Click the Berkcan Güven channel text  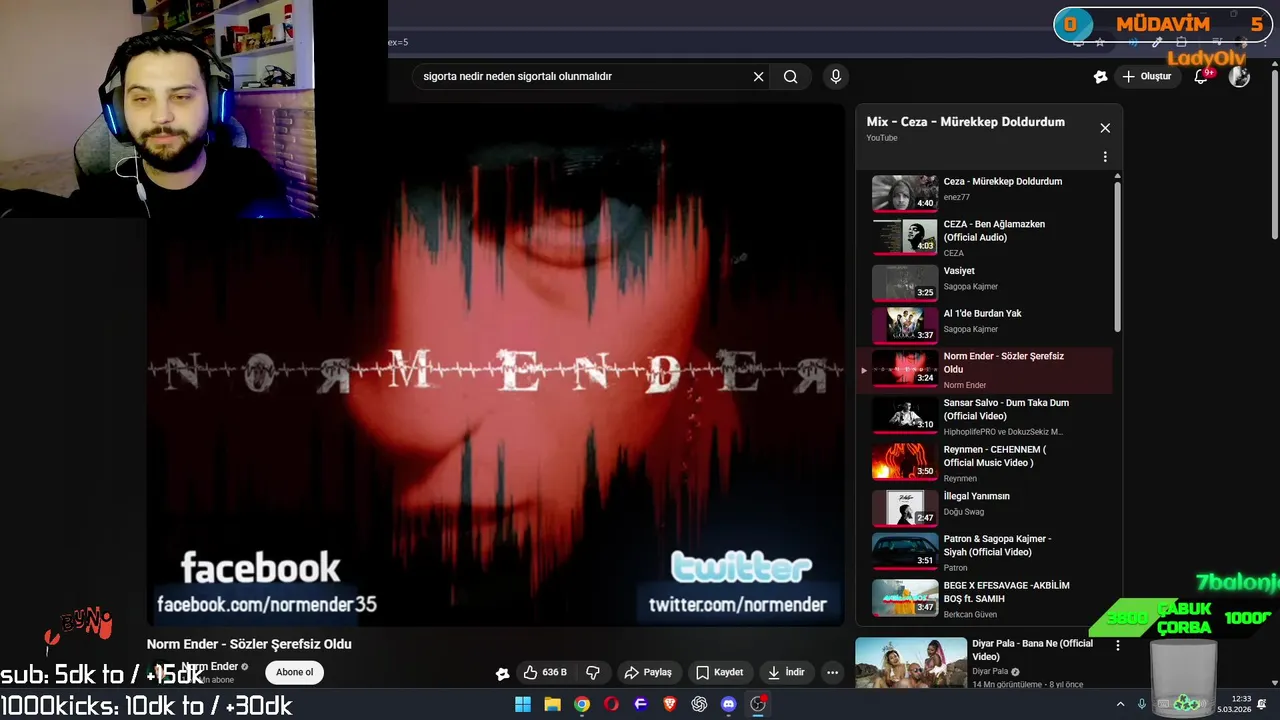pyautogui.click(x=970, y=614)
